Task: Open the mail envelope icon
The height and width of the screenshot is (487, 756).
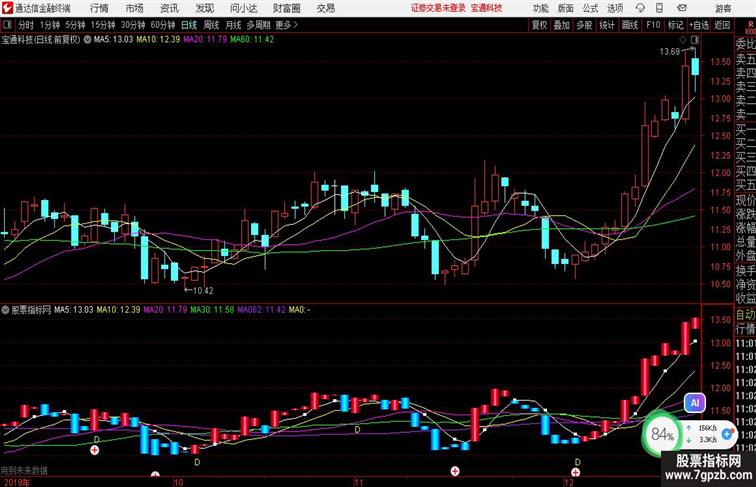Action: [x=682, y=8]
